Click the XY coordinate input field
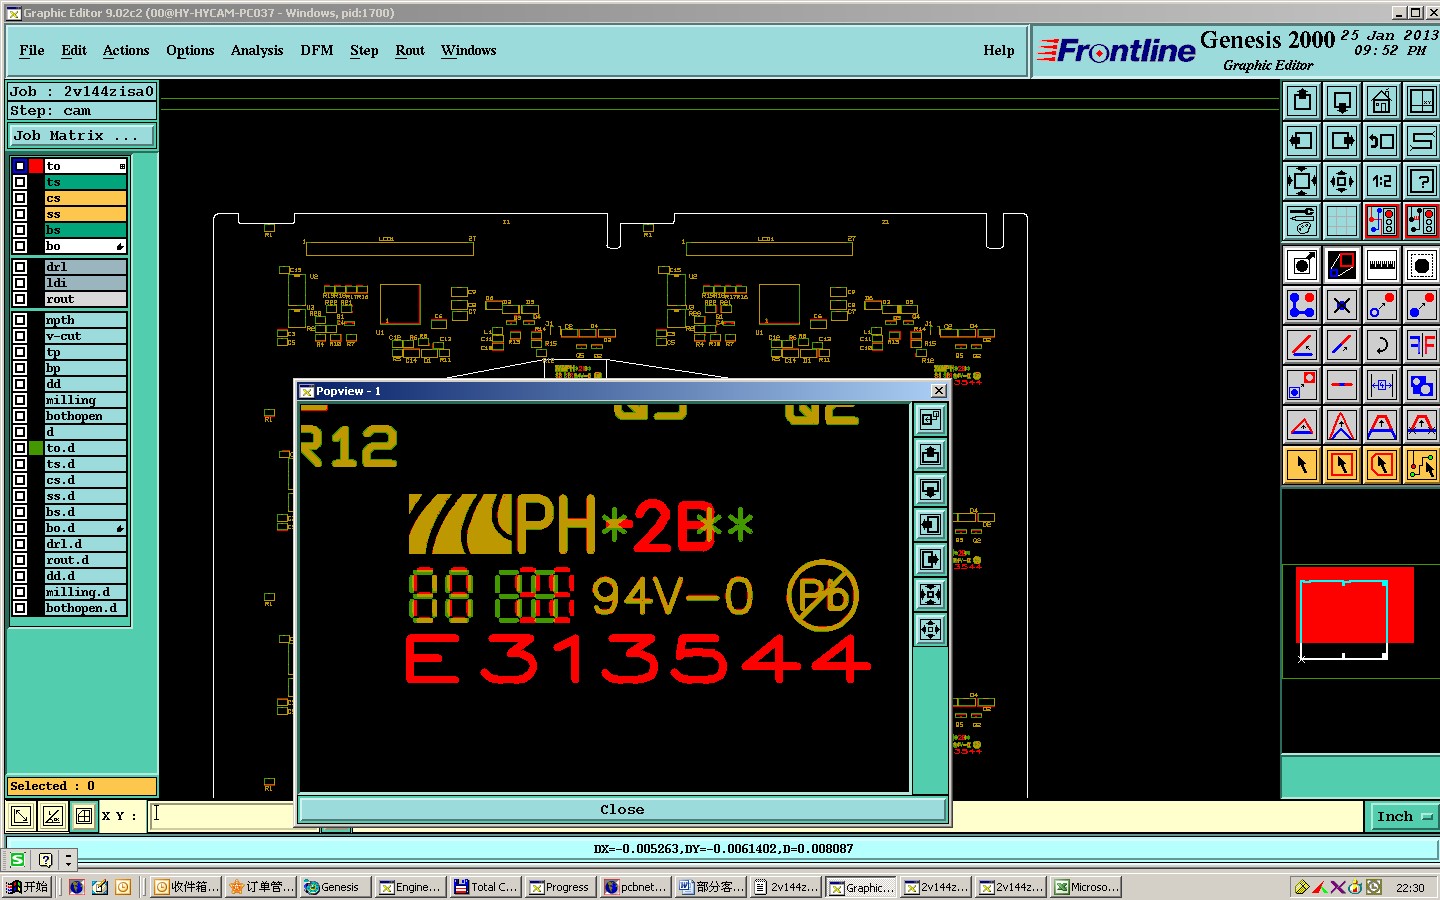This screenshot has width=1440, height=900. [x=222, y=816]
